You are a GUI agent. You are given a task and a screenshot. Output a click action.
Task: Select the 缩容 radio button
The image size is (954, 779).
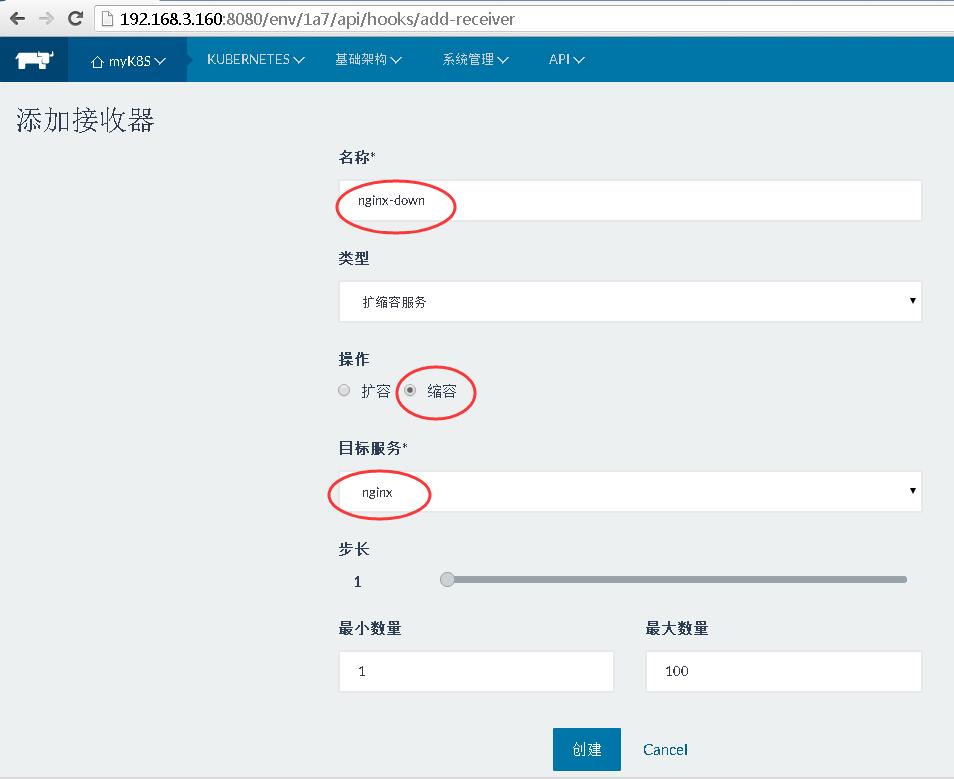410,390
